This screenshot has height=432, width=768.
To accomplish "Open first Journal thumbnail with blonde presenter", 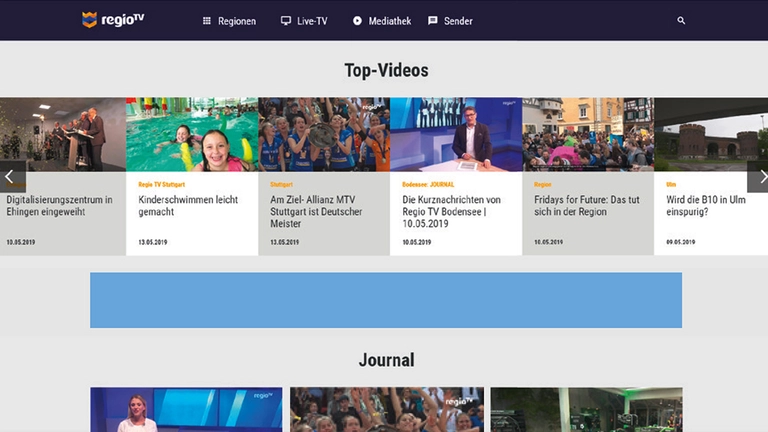I will tap(172, 410).
